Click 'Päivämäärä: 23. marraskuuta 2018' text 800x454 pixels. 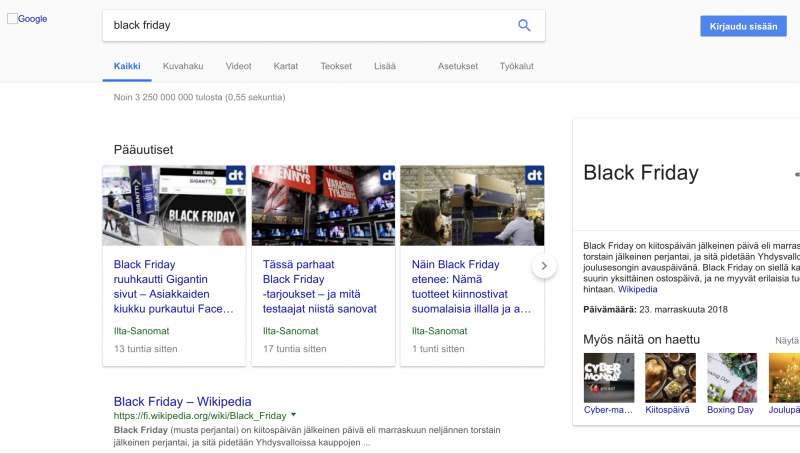coord(655,309)
